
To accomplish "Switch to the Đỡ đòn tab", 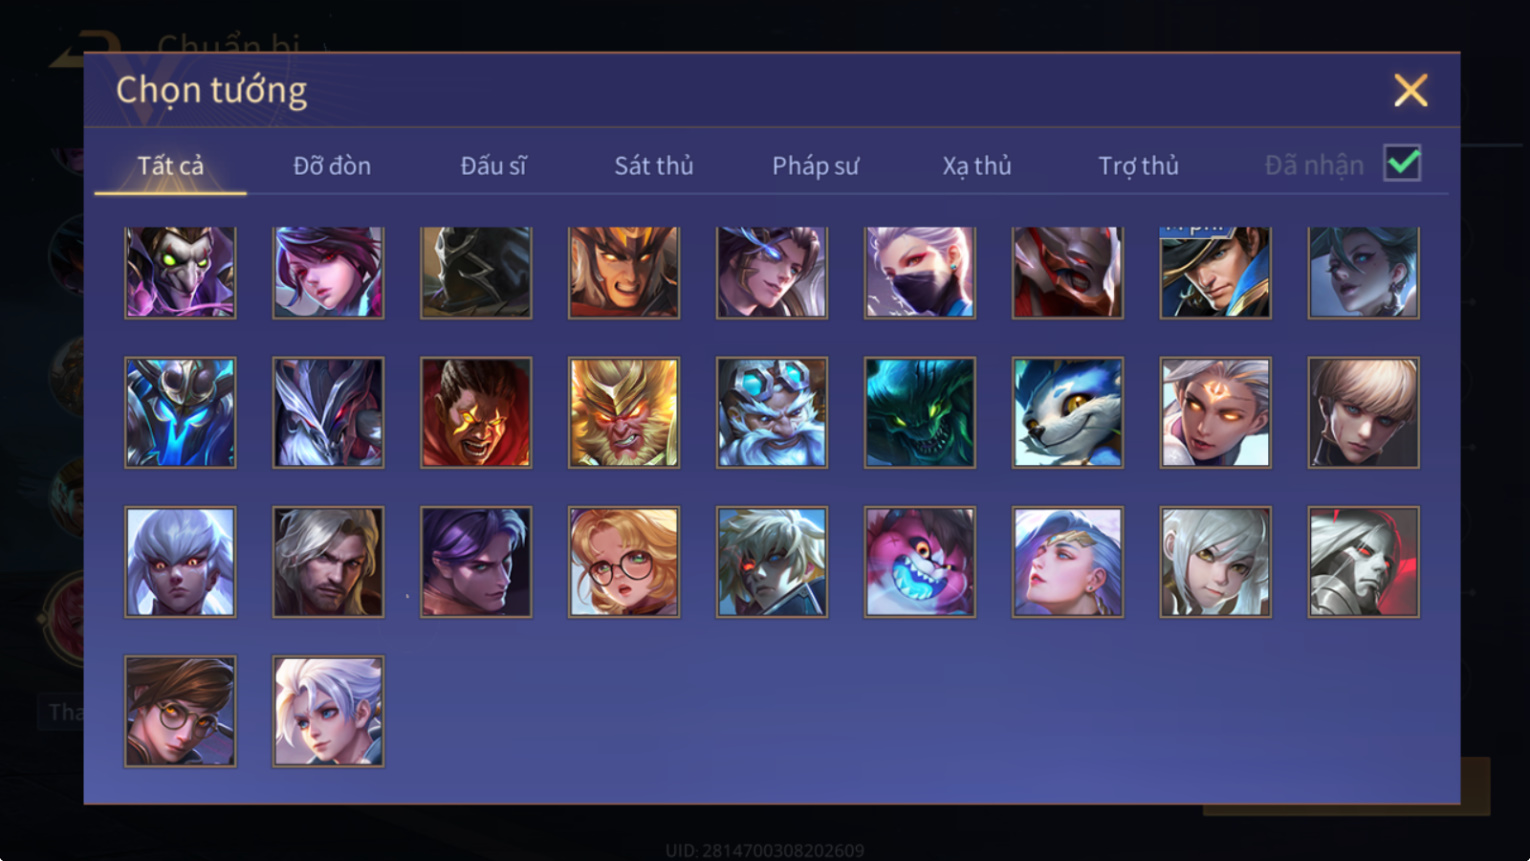I will point(332,166).
